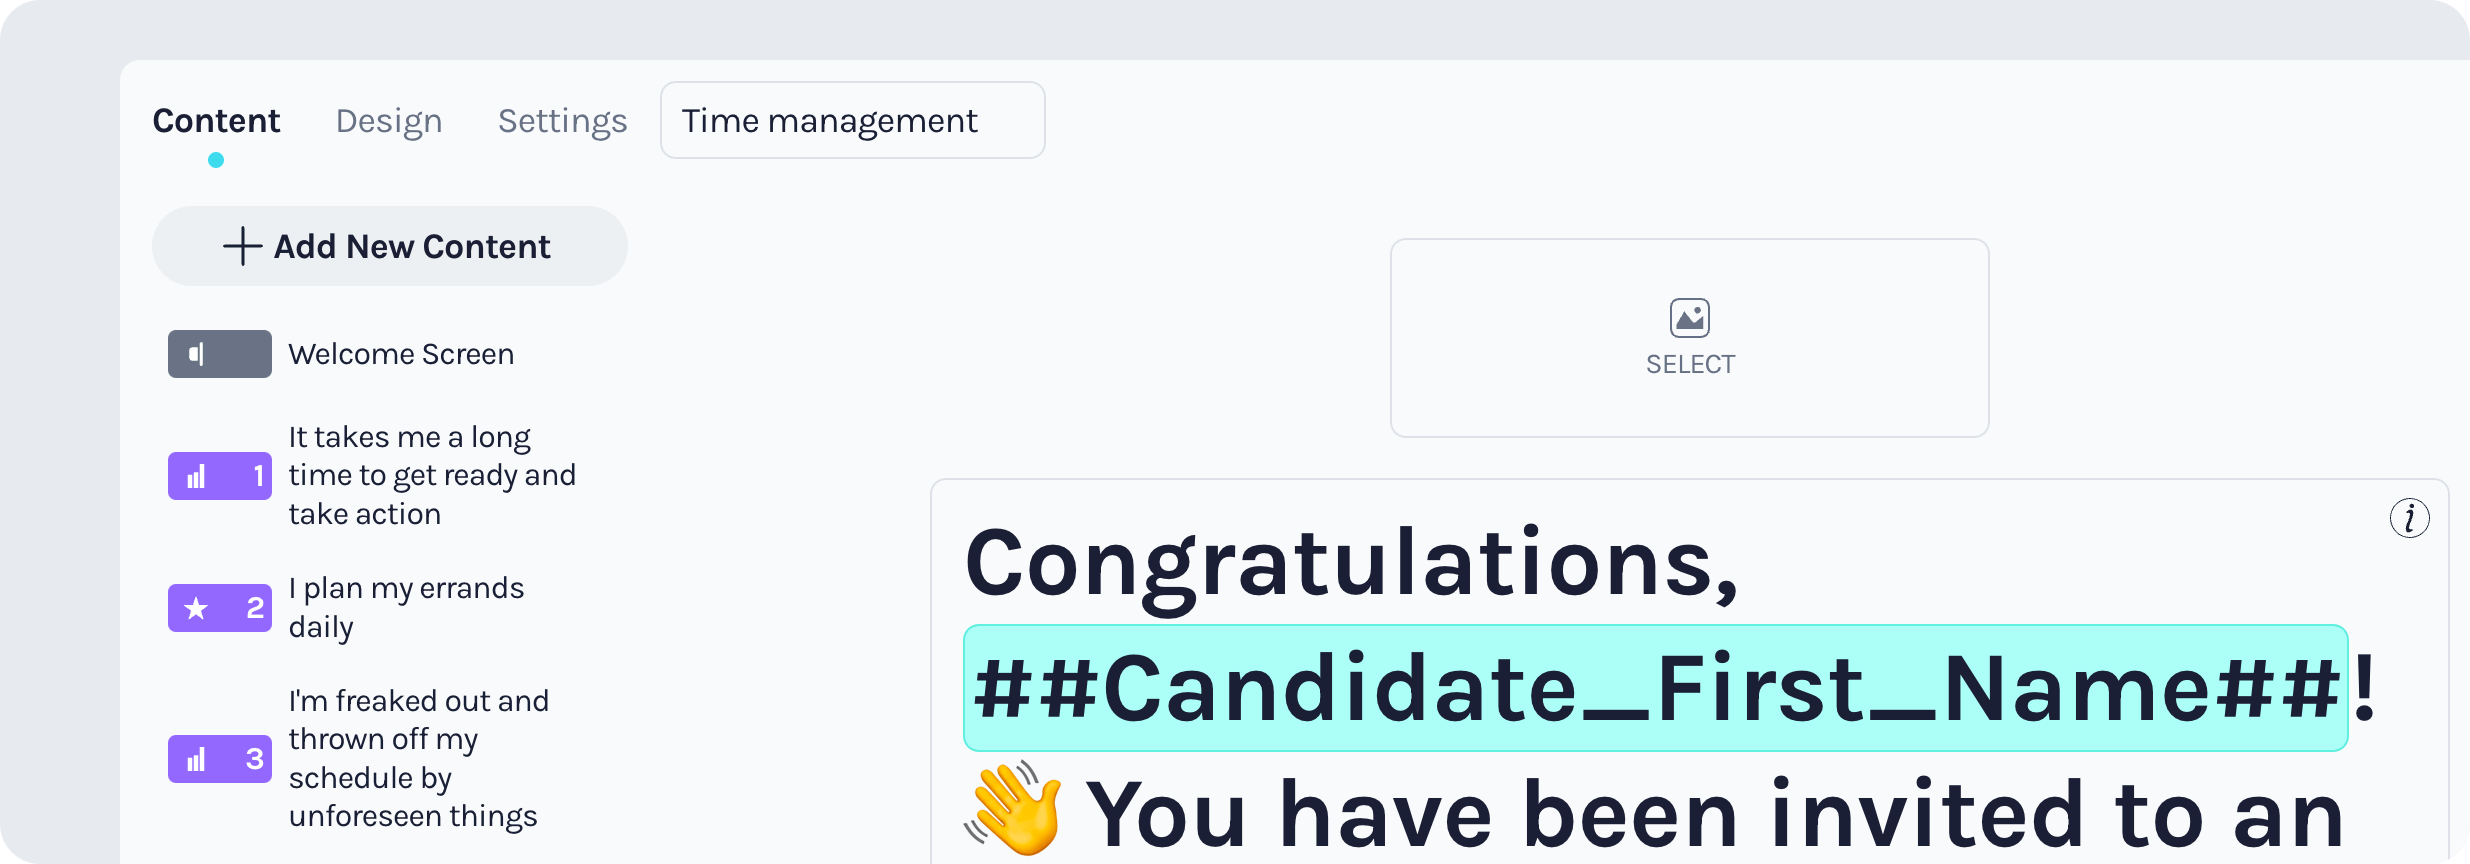2470x864 pixels.
Task: Open the Settings tab
Action: click(562, 120)
